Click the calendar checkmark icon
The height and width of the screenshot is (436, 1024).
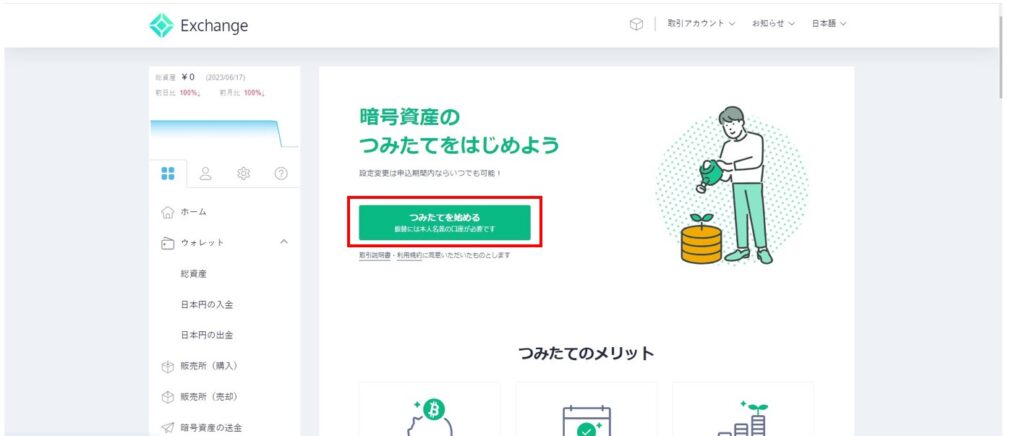click(586, 420)
